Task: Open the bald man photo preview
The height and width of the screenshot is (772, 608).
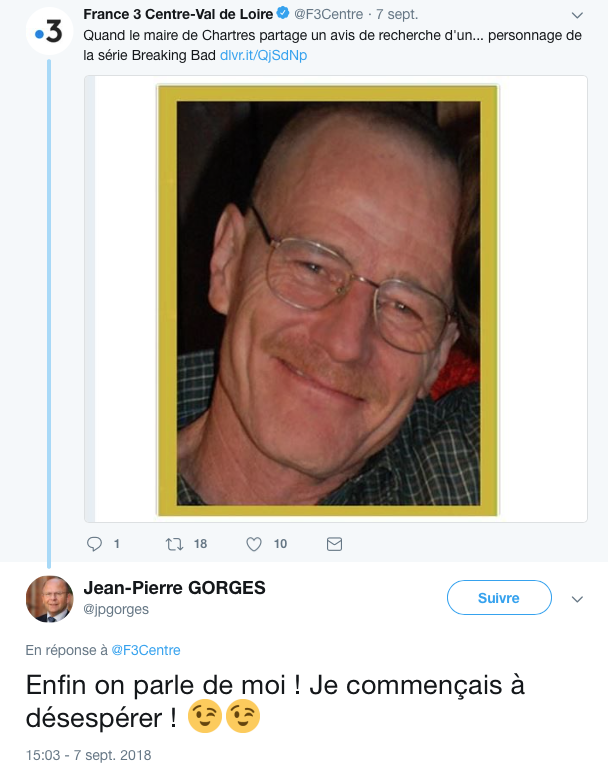Action: [328, 300]
